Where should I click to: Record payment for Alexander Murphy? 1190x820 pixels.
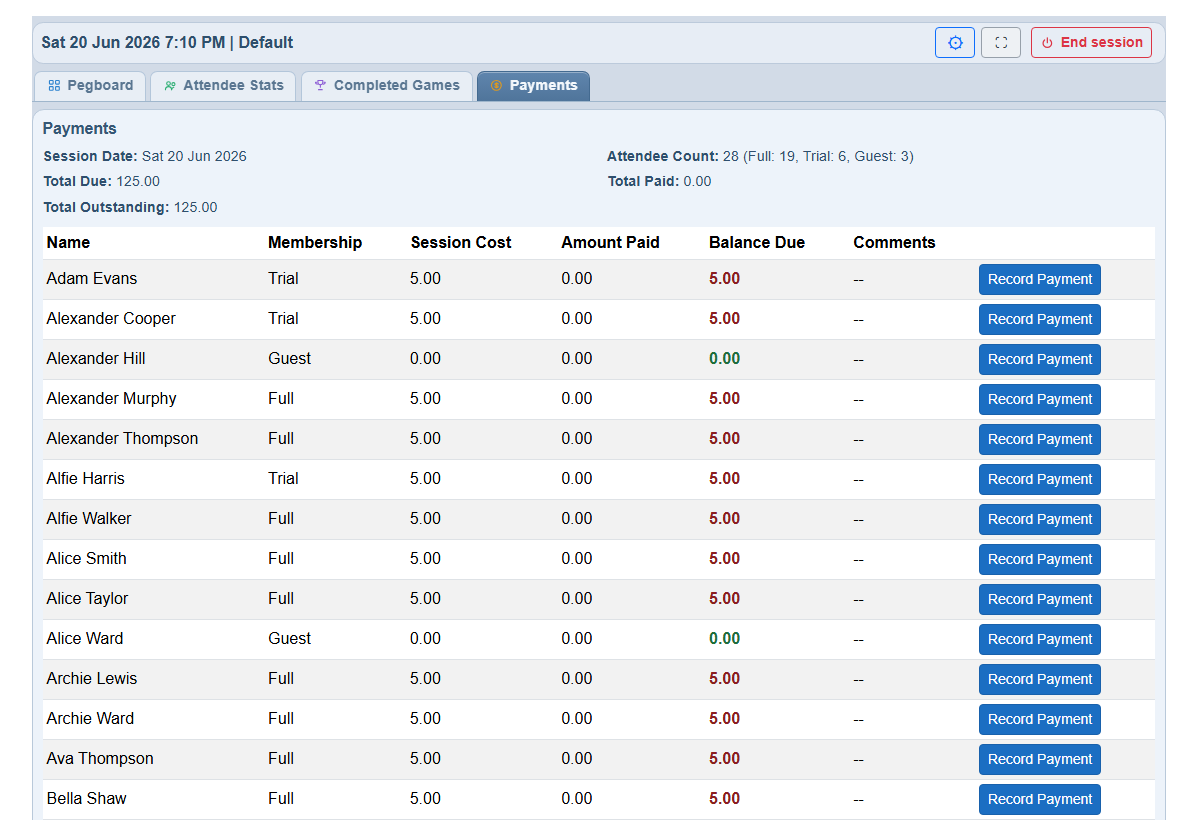(1040, 399)
